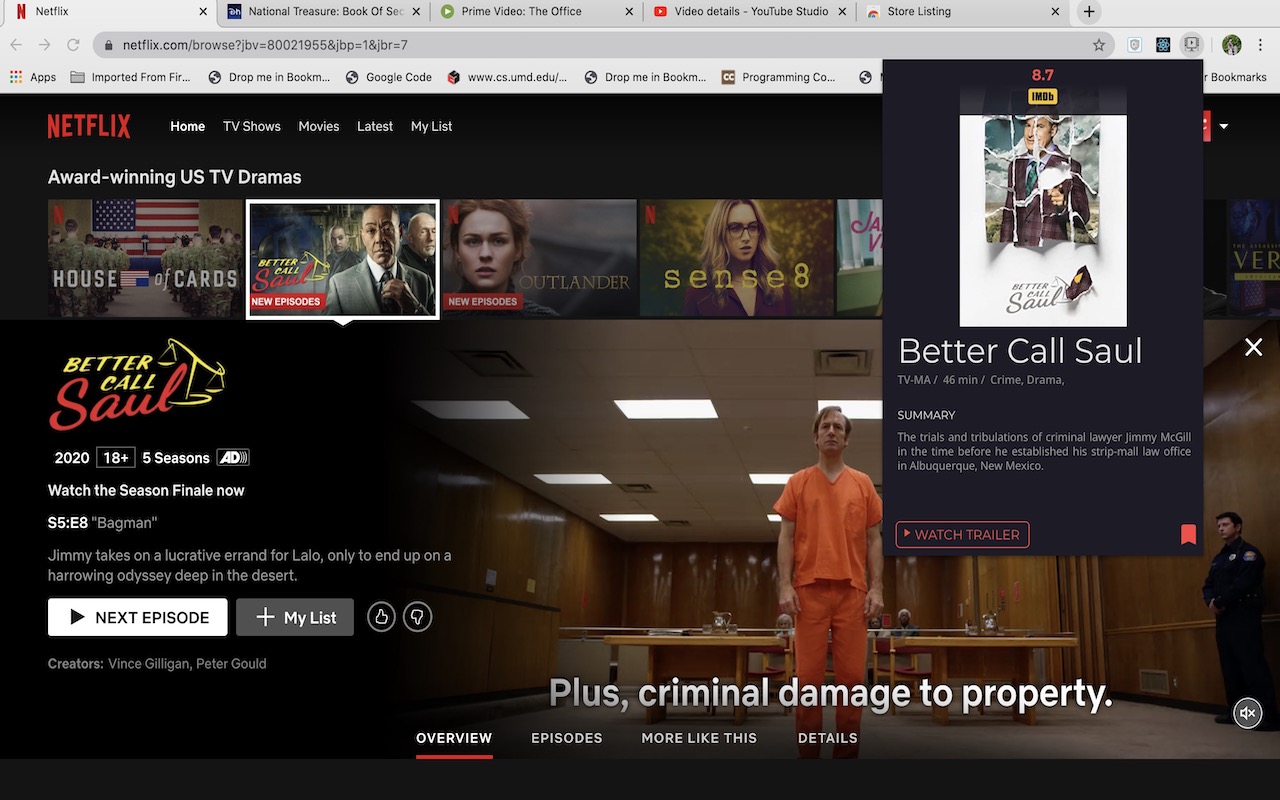Bookmark this page with the star icon

point(1099,45)
